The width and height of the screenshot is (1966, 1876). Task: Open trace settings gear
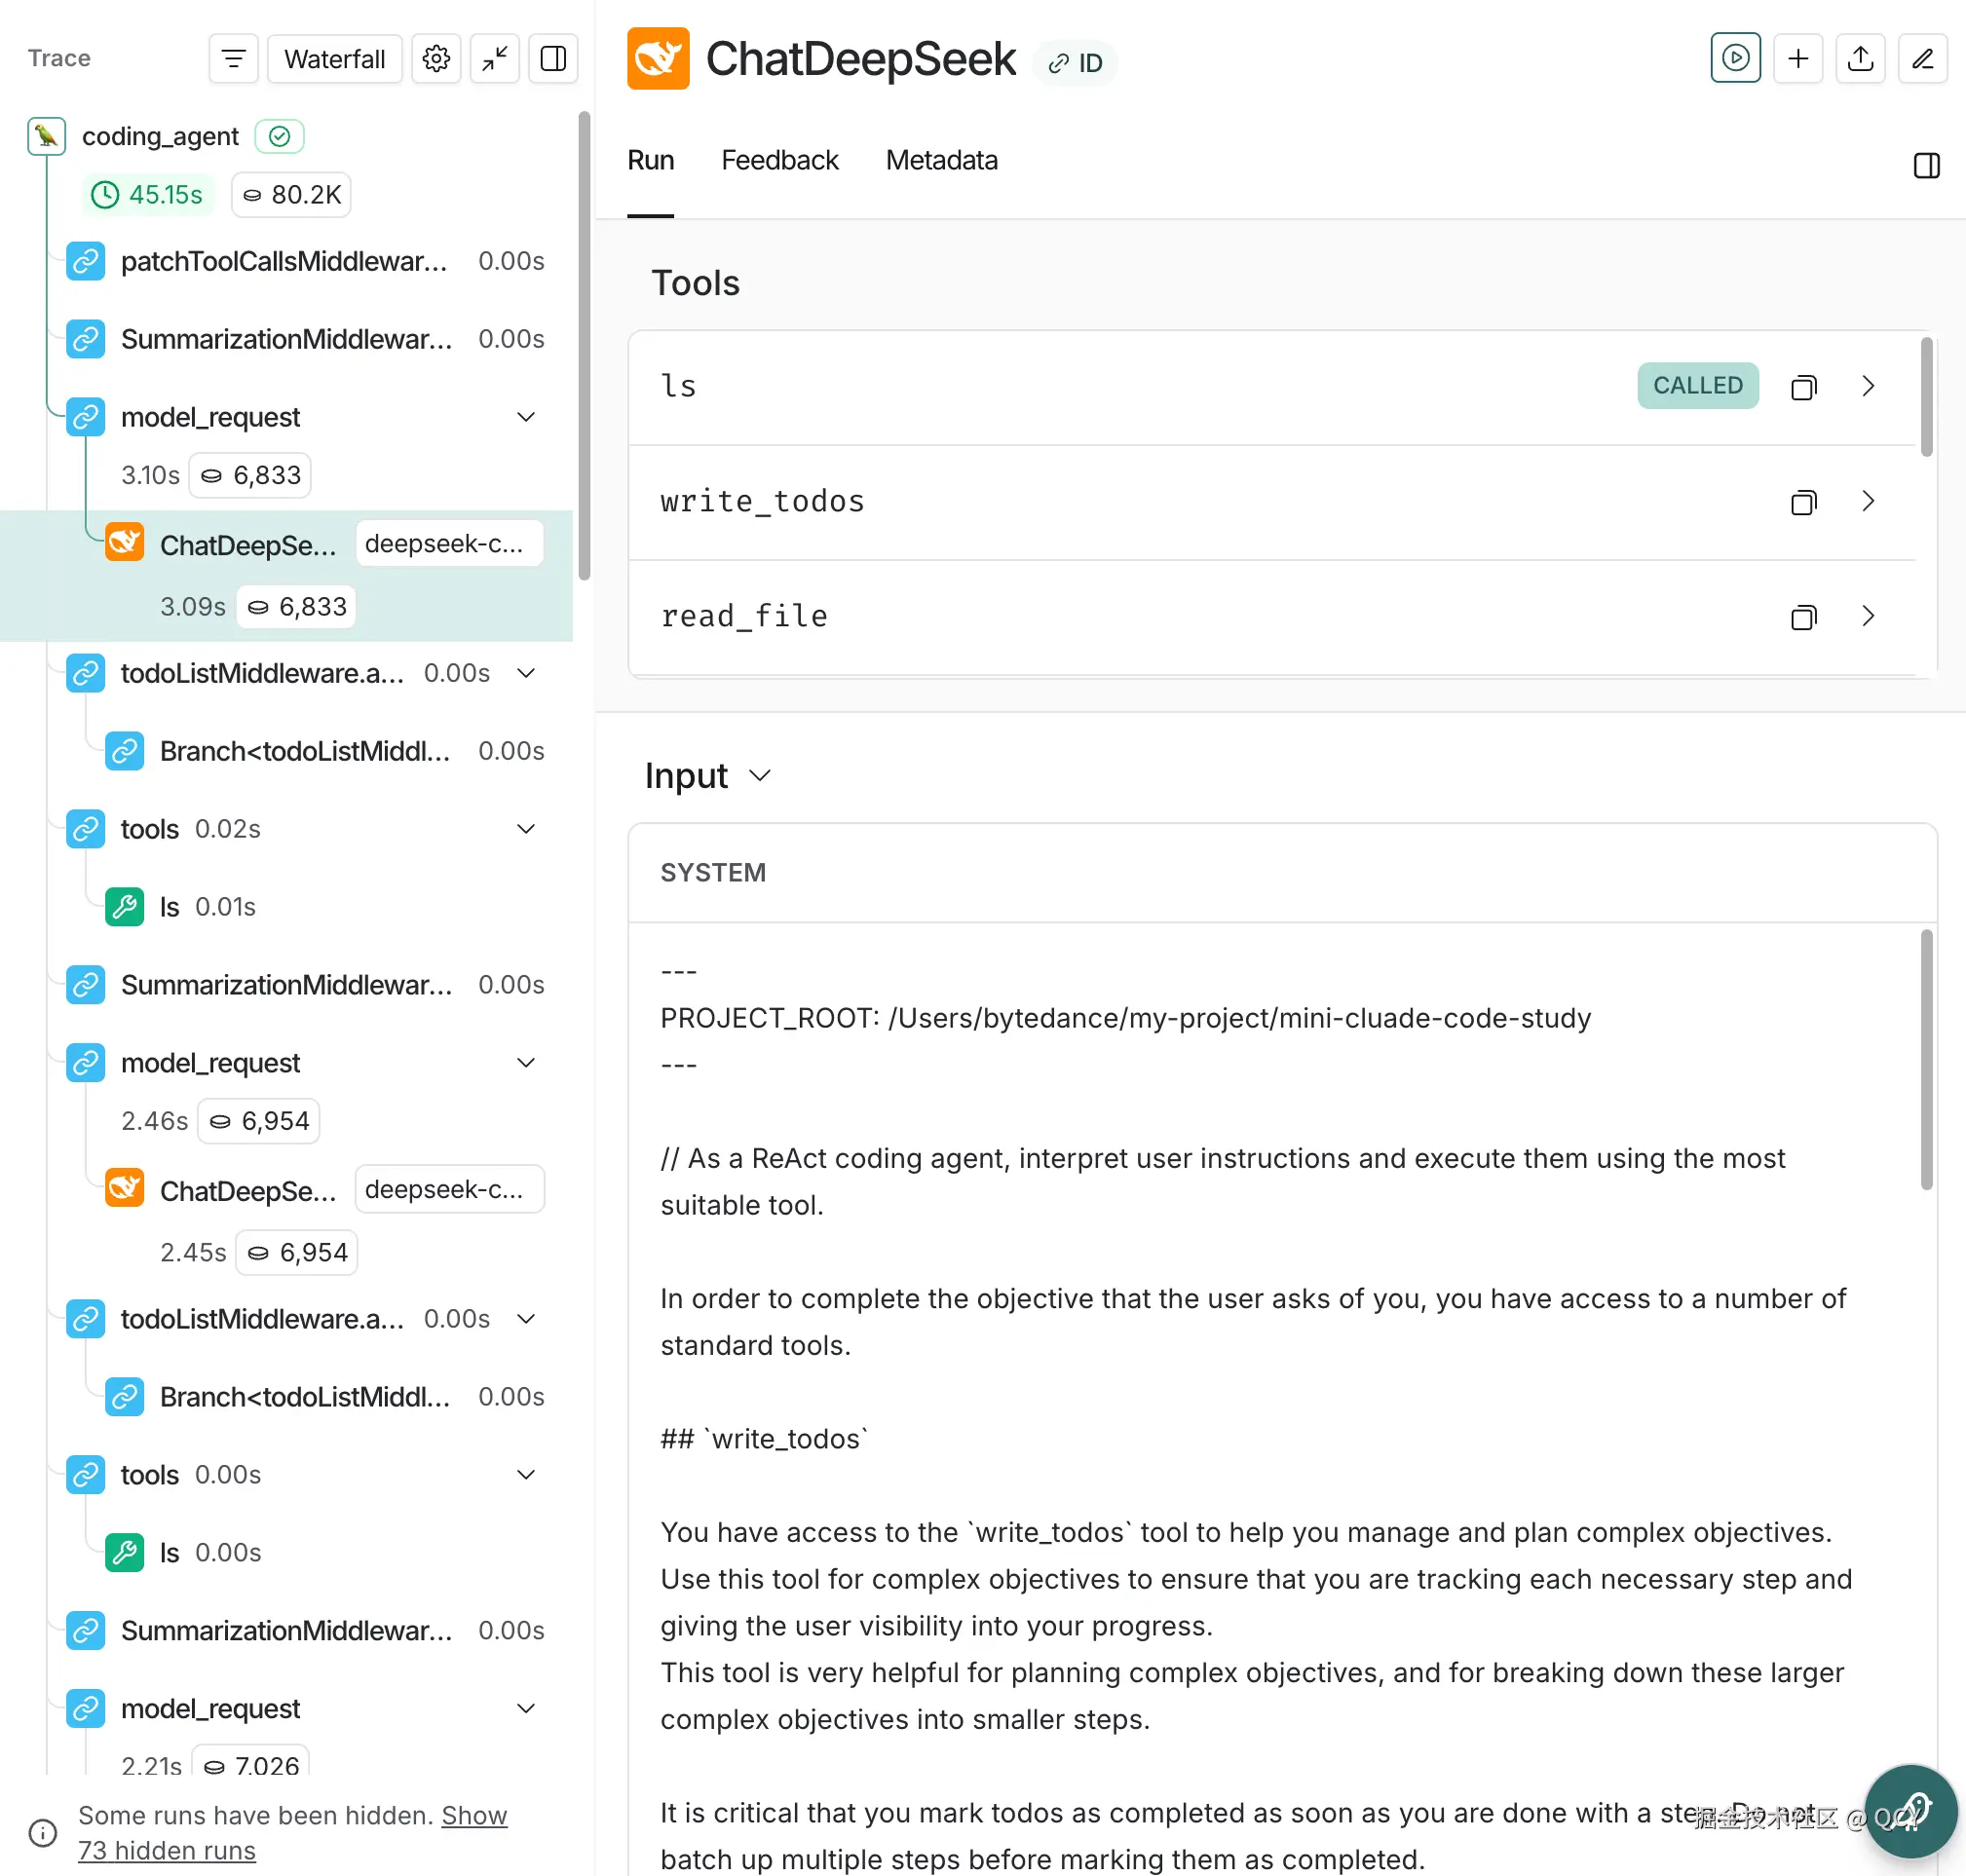[436, 59]
